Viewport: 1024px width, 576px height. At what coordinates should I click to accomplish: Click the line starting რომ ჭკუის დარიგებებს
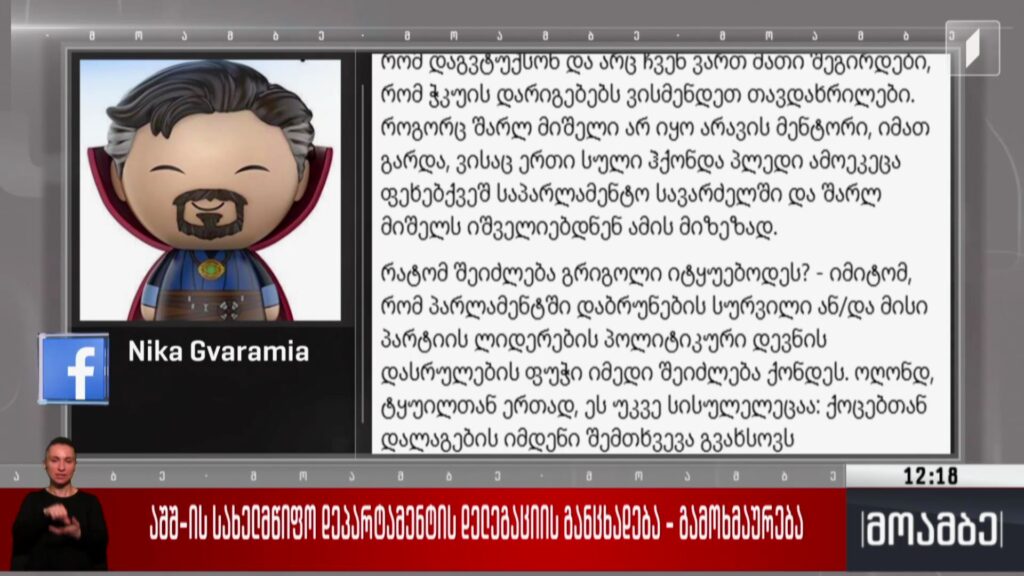[x=648, y=95]
